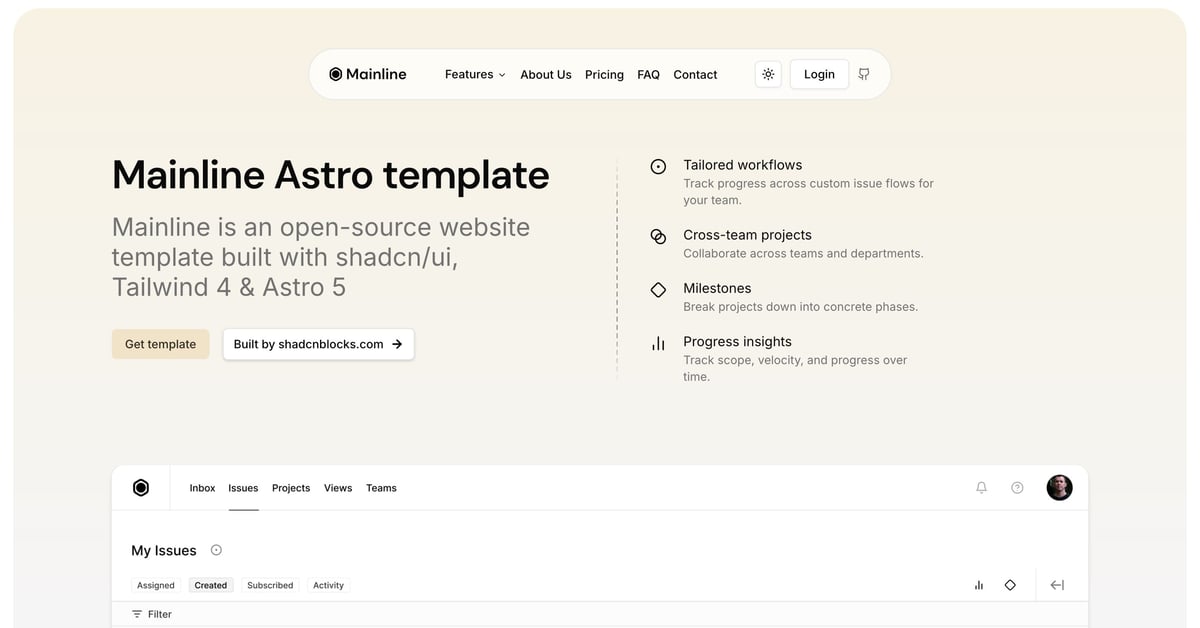This screenshot has height=628, width=1200.
Task: Click the arrow icon in shadcnblocks button
Action: pos(397,344)
